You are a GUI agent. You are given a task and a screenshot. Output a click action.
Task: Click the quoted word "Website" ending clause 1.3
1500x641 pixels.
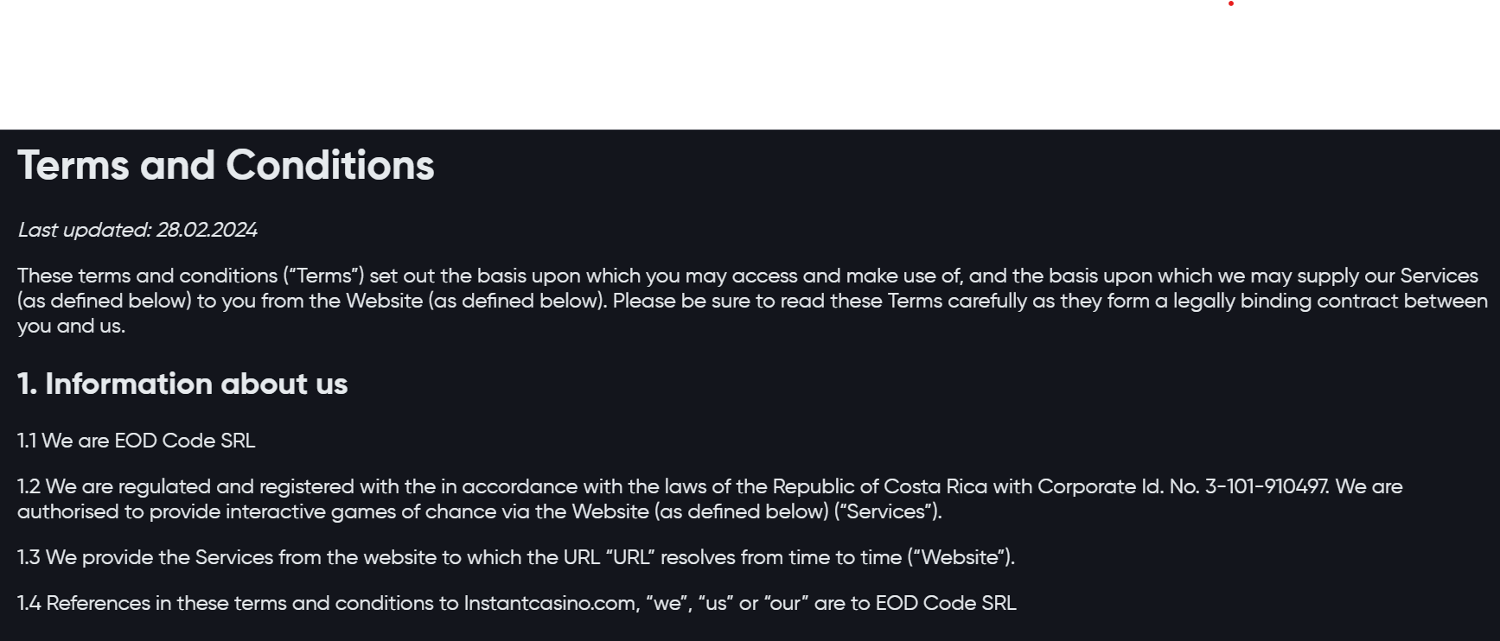(x=959, y=558)
